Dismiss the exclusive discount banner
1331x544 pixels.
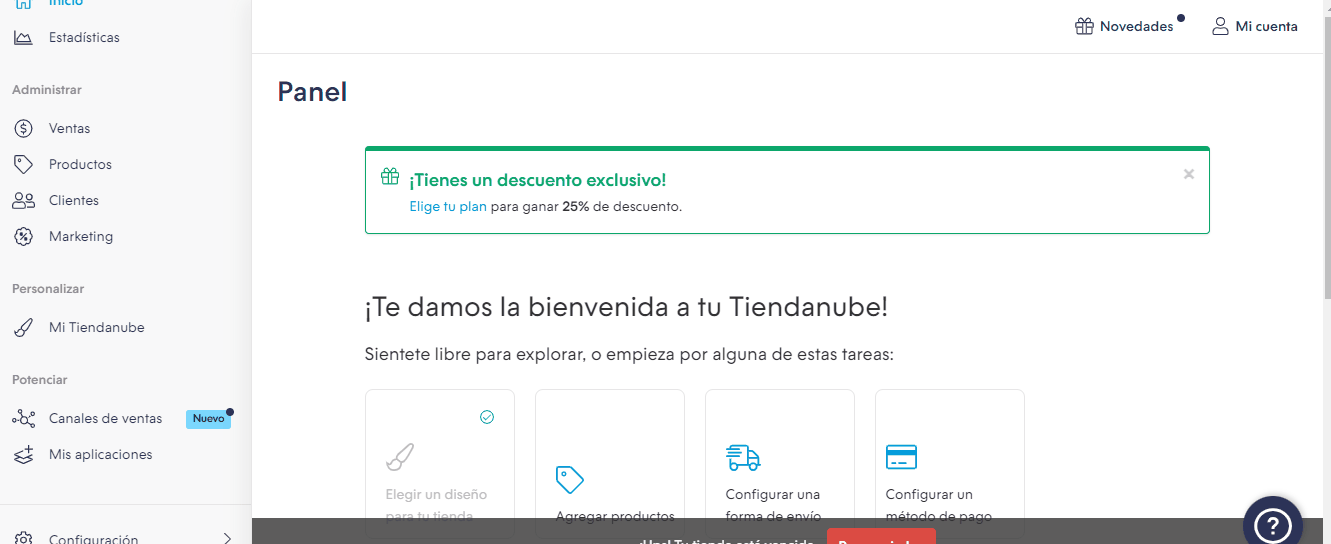pos(1189,174)
